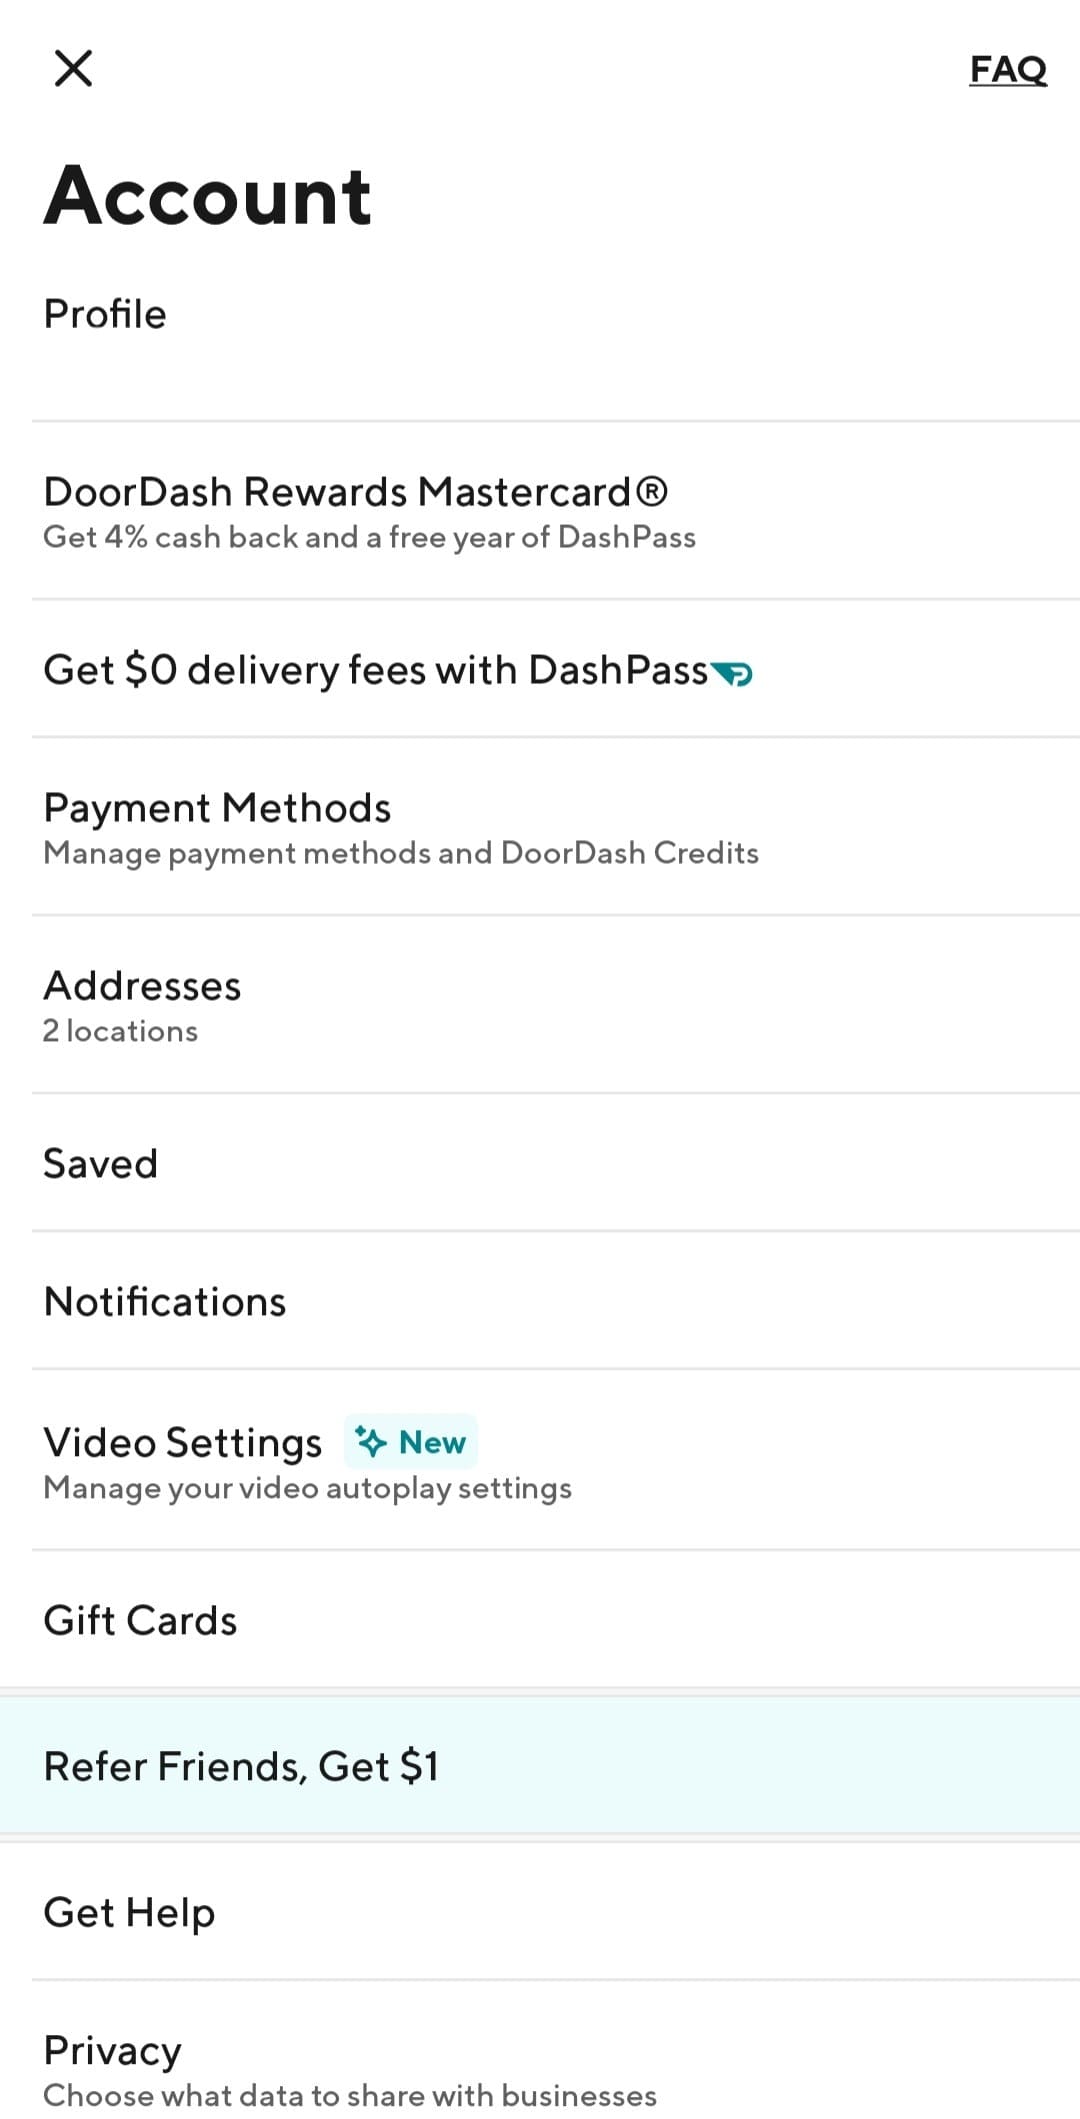Open DoorDash Rewards Mastercard offer
The height and width of the screenshot is (2119, 1080).
540,511
